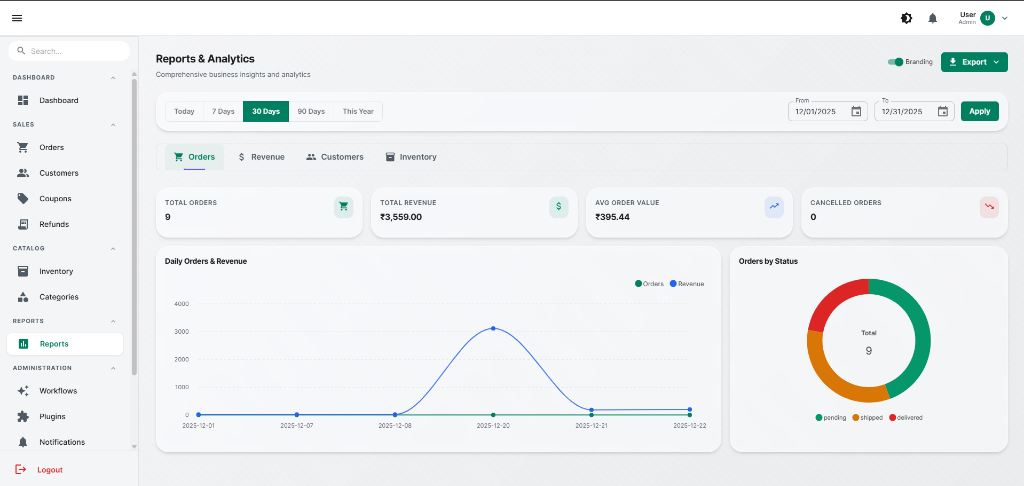Click the Avg Order Value trend icon

(774, 207)
